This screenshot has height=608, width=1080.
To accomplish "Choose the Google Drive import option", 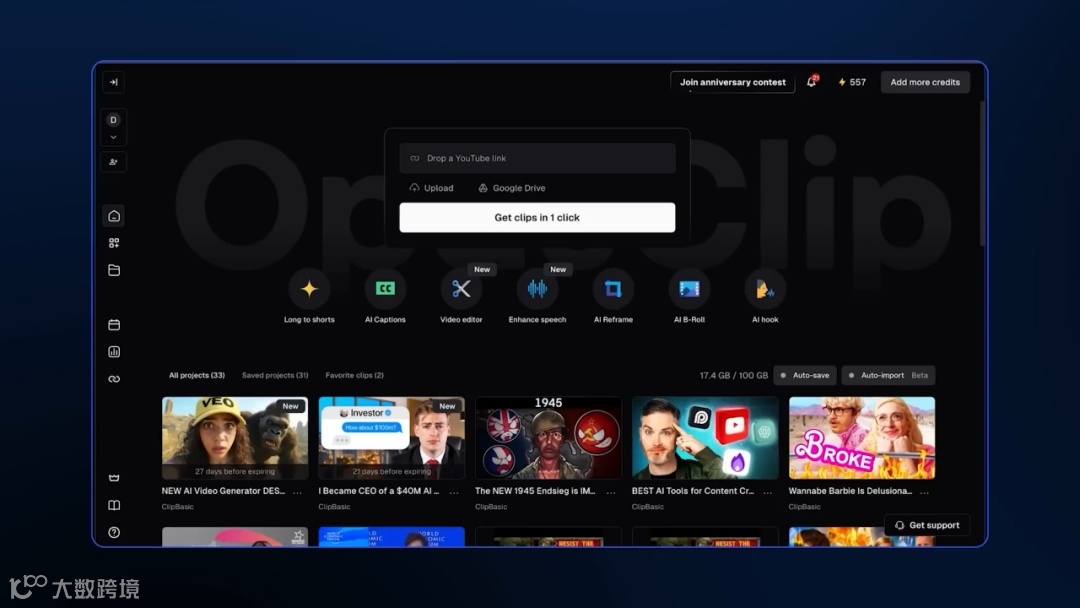I will [x=512, y=188].
